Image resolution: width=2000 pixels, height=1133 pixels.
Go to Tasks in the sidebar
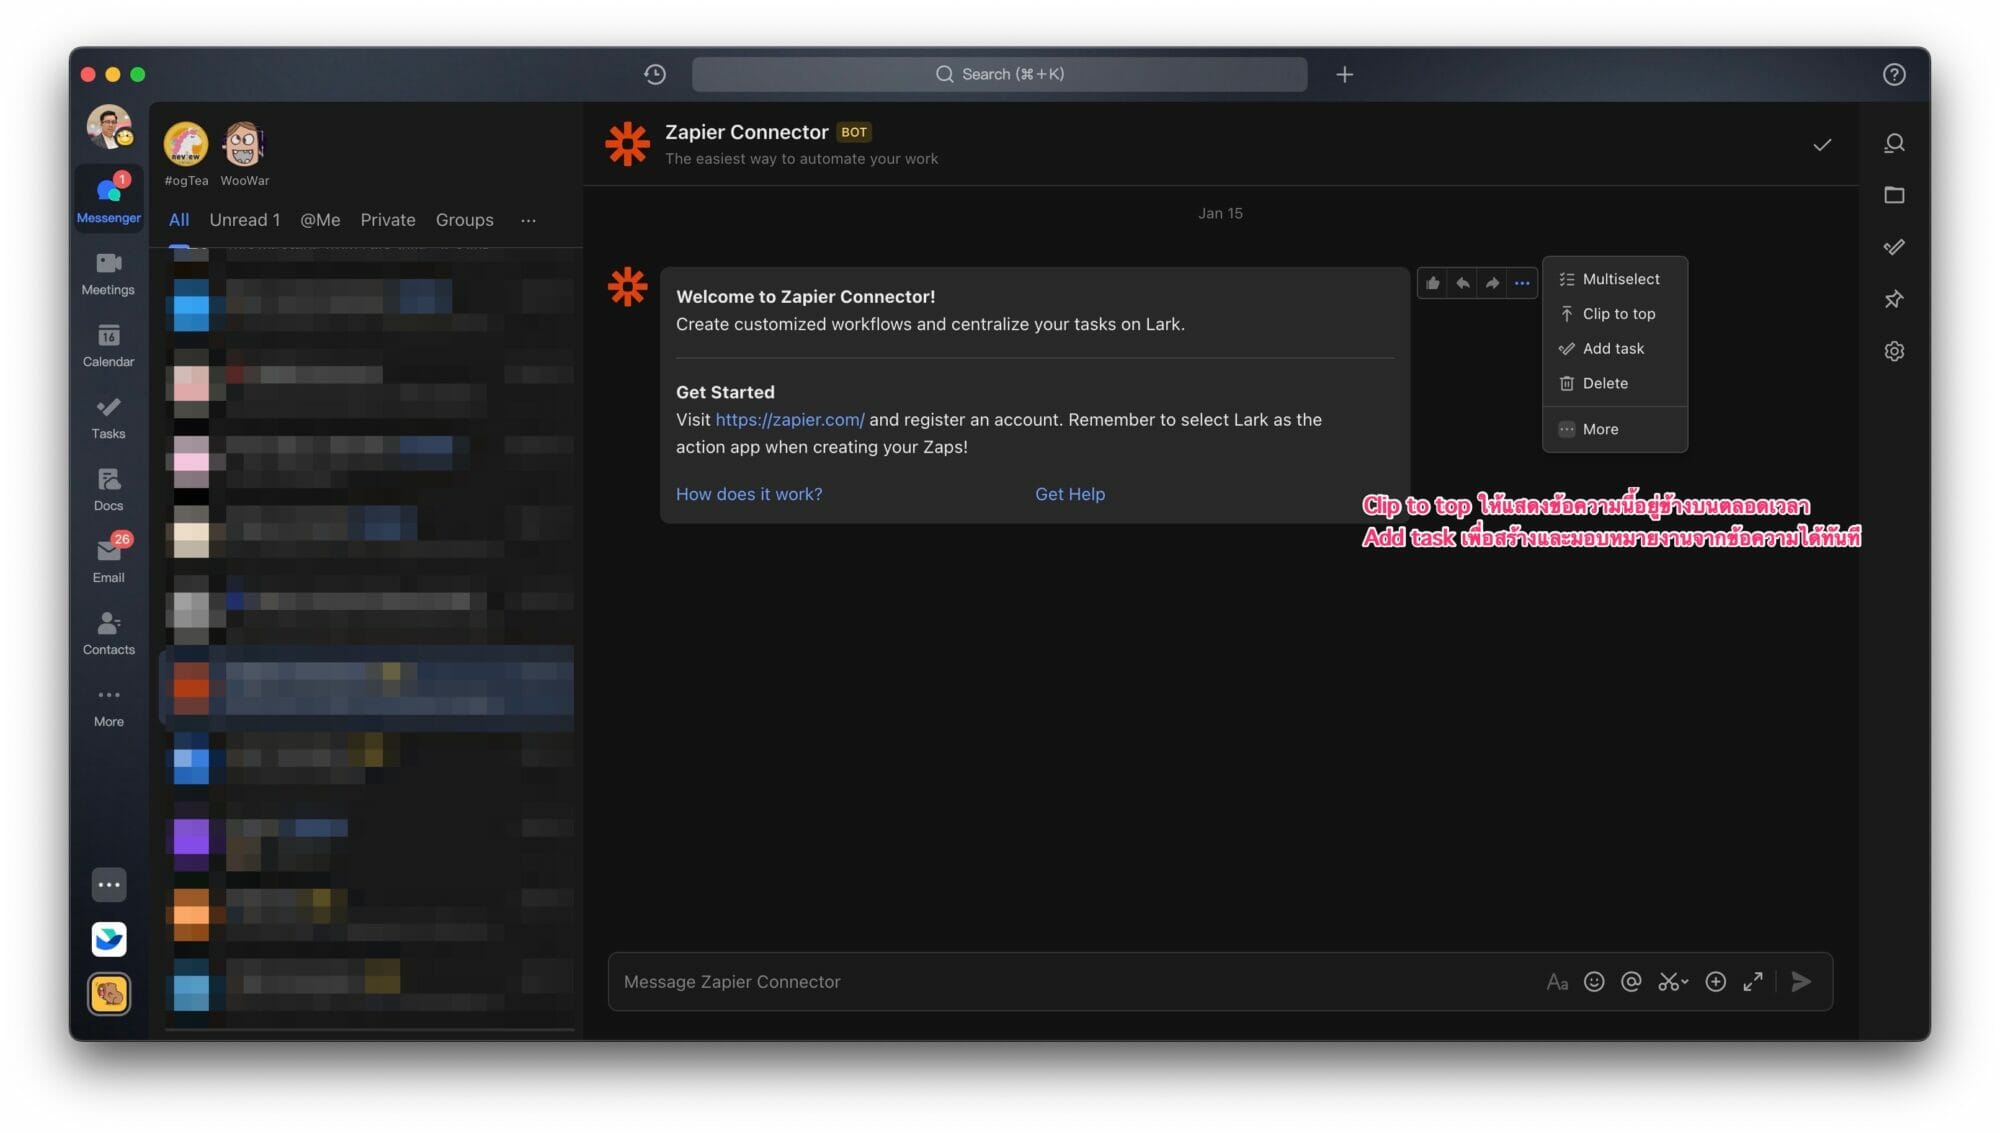coord(108,417)
